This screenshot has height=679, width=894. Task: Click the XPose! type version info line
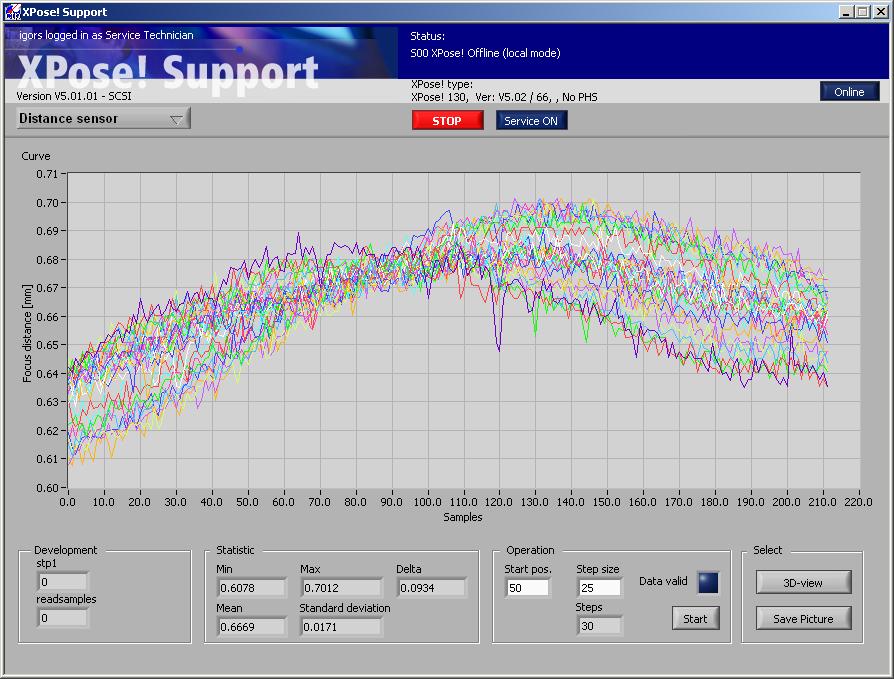504,97
